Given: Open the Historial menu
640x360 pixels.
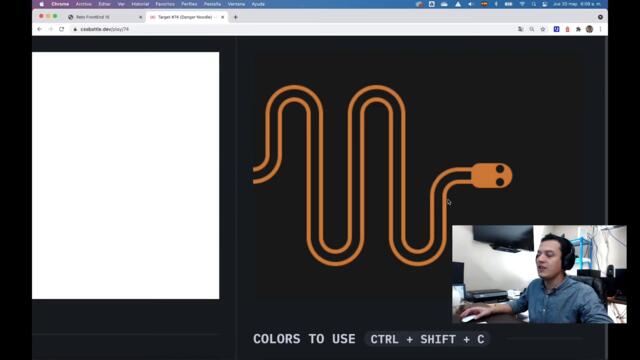Looking at the screenshot, I should pos(140,4).
